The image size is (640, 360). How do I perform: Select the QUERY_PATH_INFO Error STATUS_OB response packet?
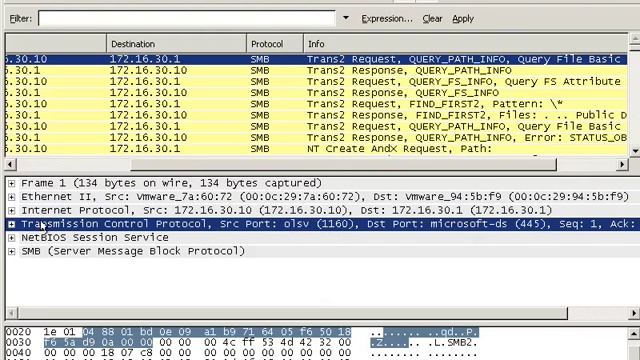pyautogui.click(x=316, y=138)
